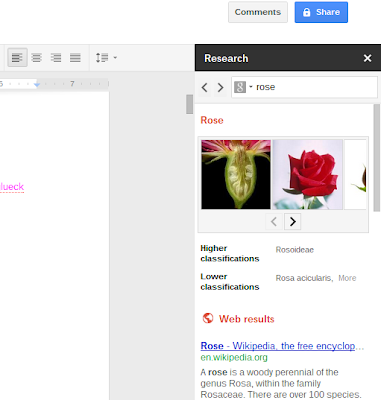Align text to the right
The height and width of the screenshot is (400, 381).
click(56, 58)
